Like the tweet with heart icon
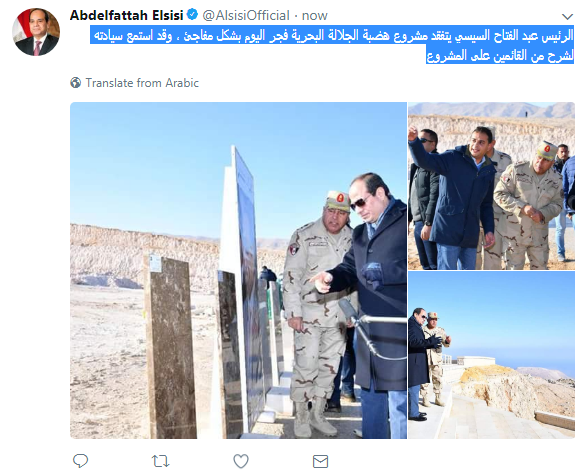The image size is (577, 472). click(x=241, y=461)
